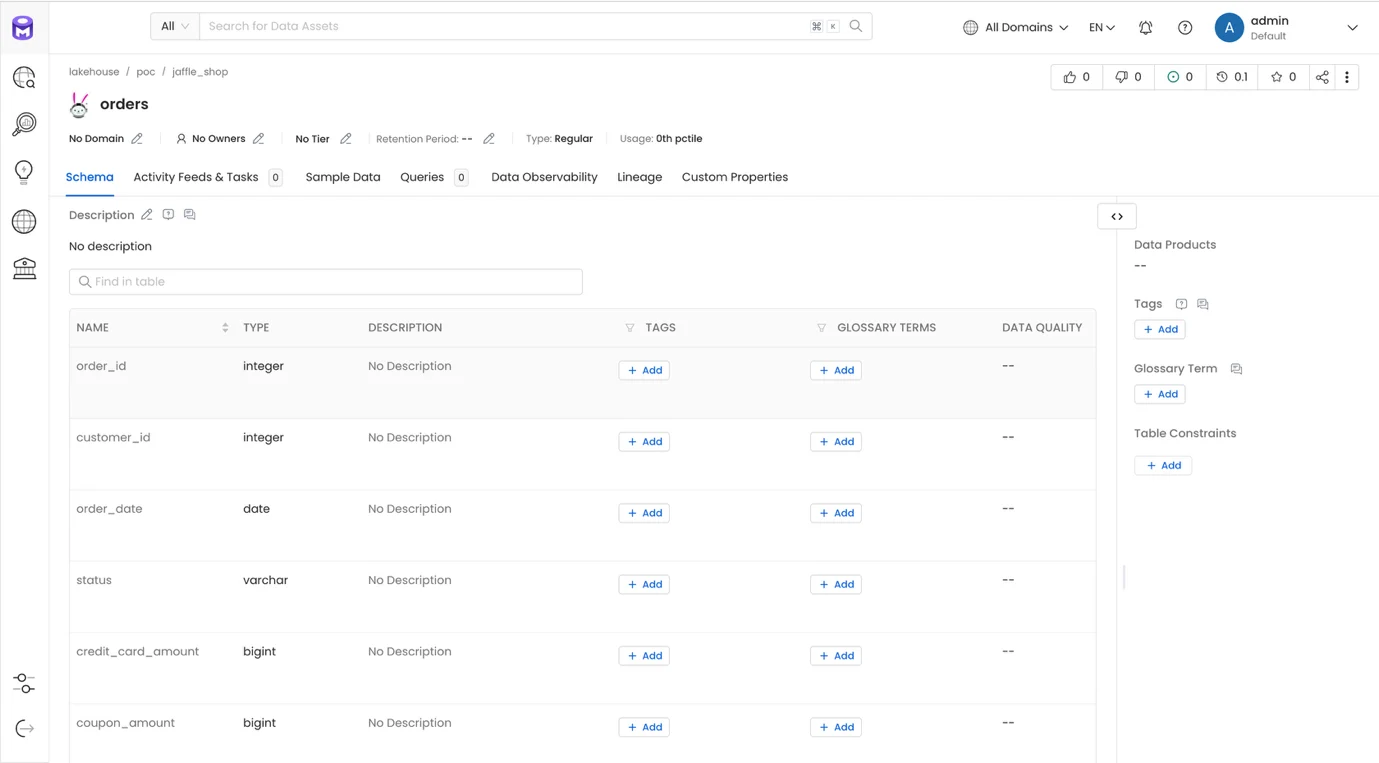Switch to the Lineage tab
Screen dimensions: 1379x763
pos(639,177)
